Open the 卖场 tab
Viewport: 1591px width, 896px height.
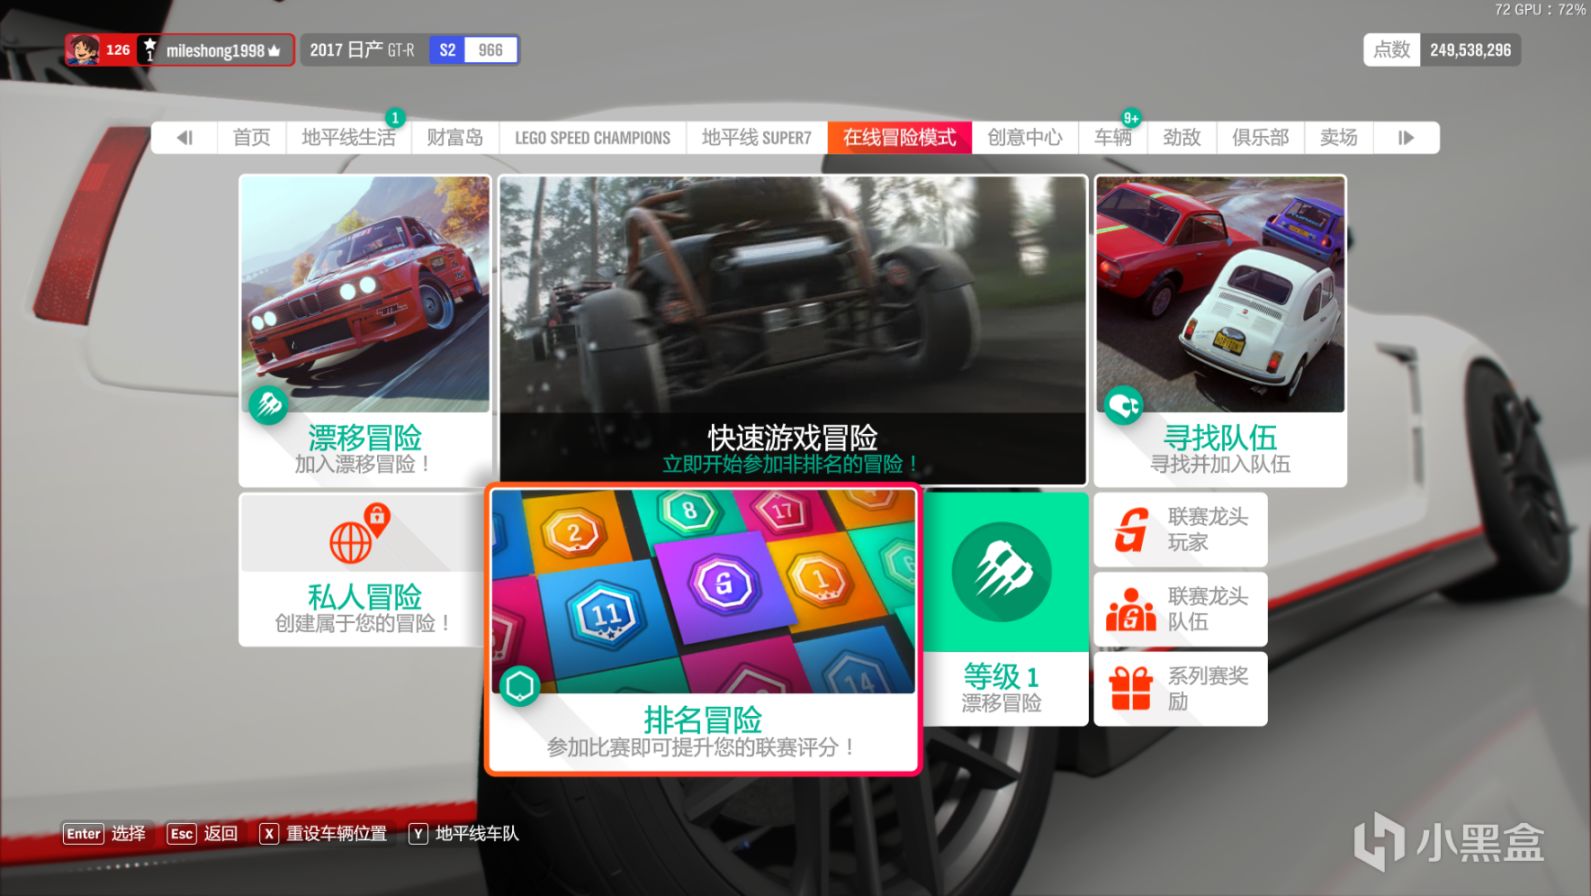point(1339,138)
